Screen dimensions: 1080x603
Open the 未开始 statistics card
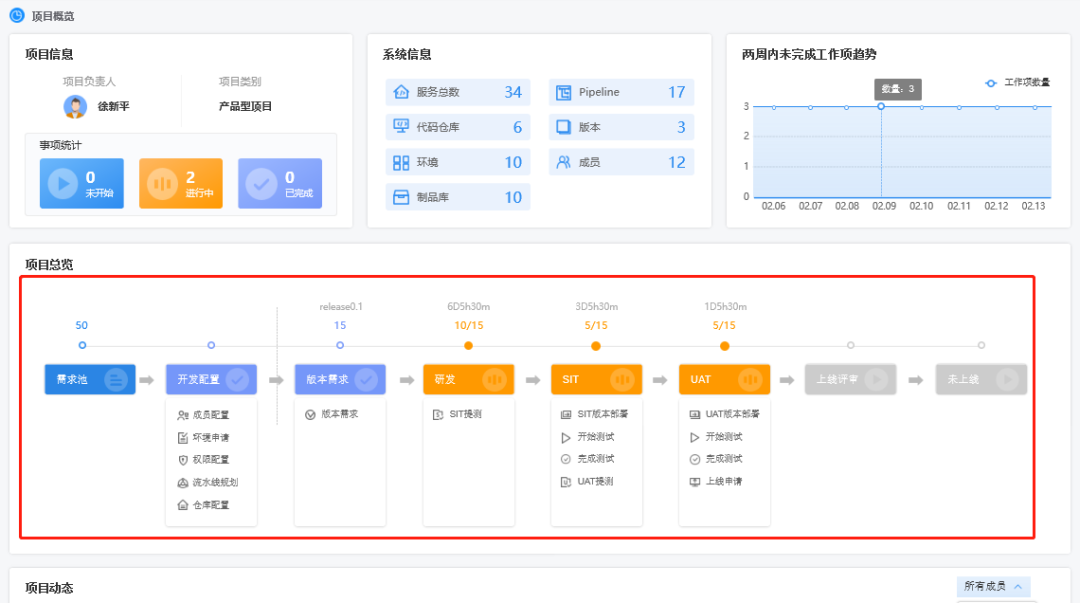[x=82, y=183]
